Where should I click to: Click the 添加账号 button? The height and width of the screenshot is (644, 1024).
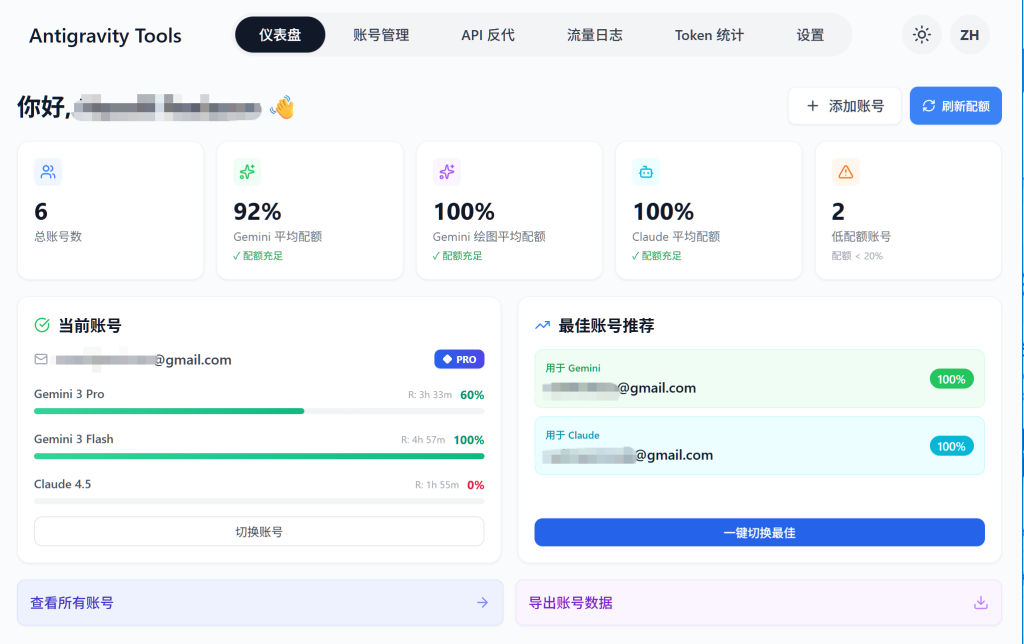click(844, 105)
